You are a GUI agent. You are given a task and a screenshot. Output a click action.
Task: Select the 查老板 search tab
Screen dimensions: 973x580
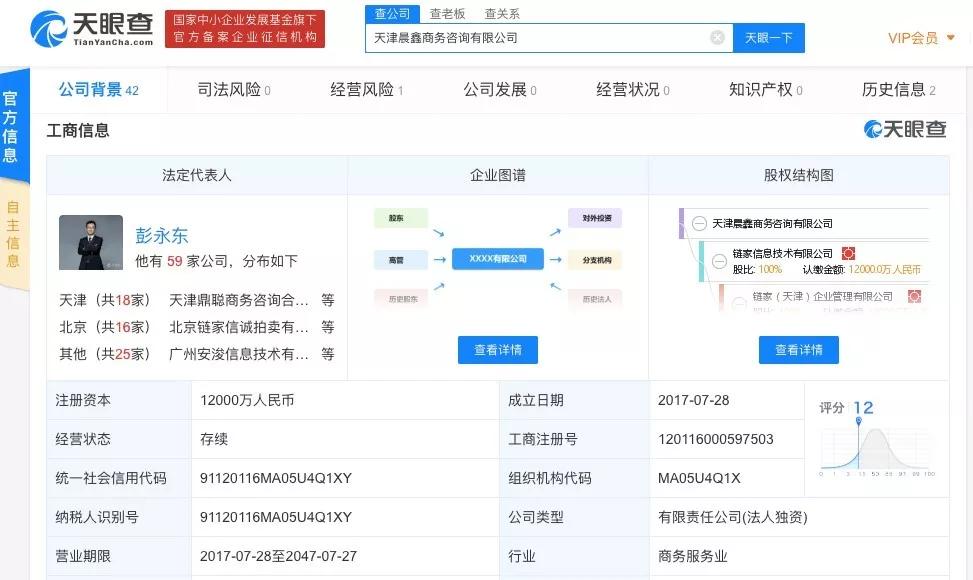pyautogui.click(x=447, y=14)
